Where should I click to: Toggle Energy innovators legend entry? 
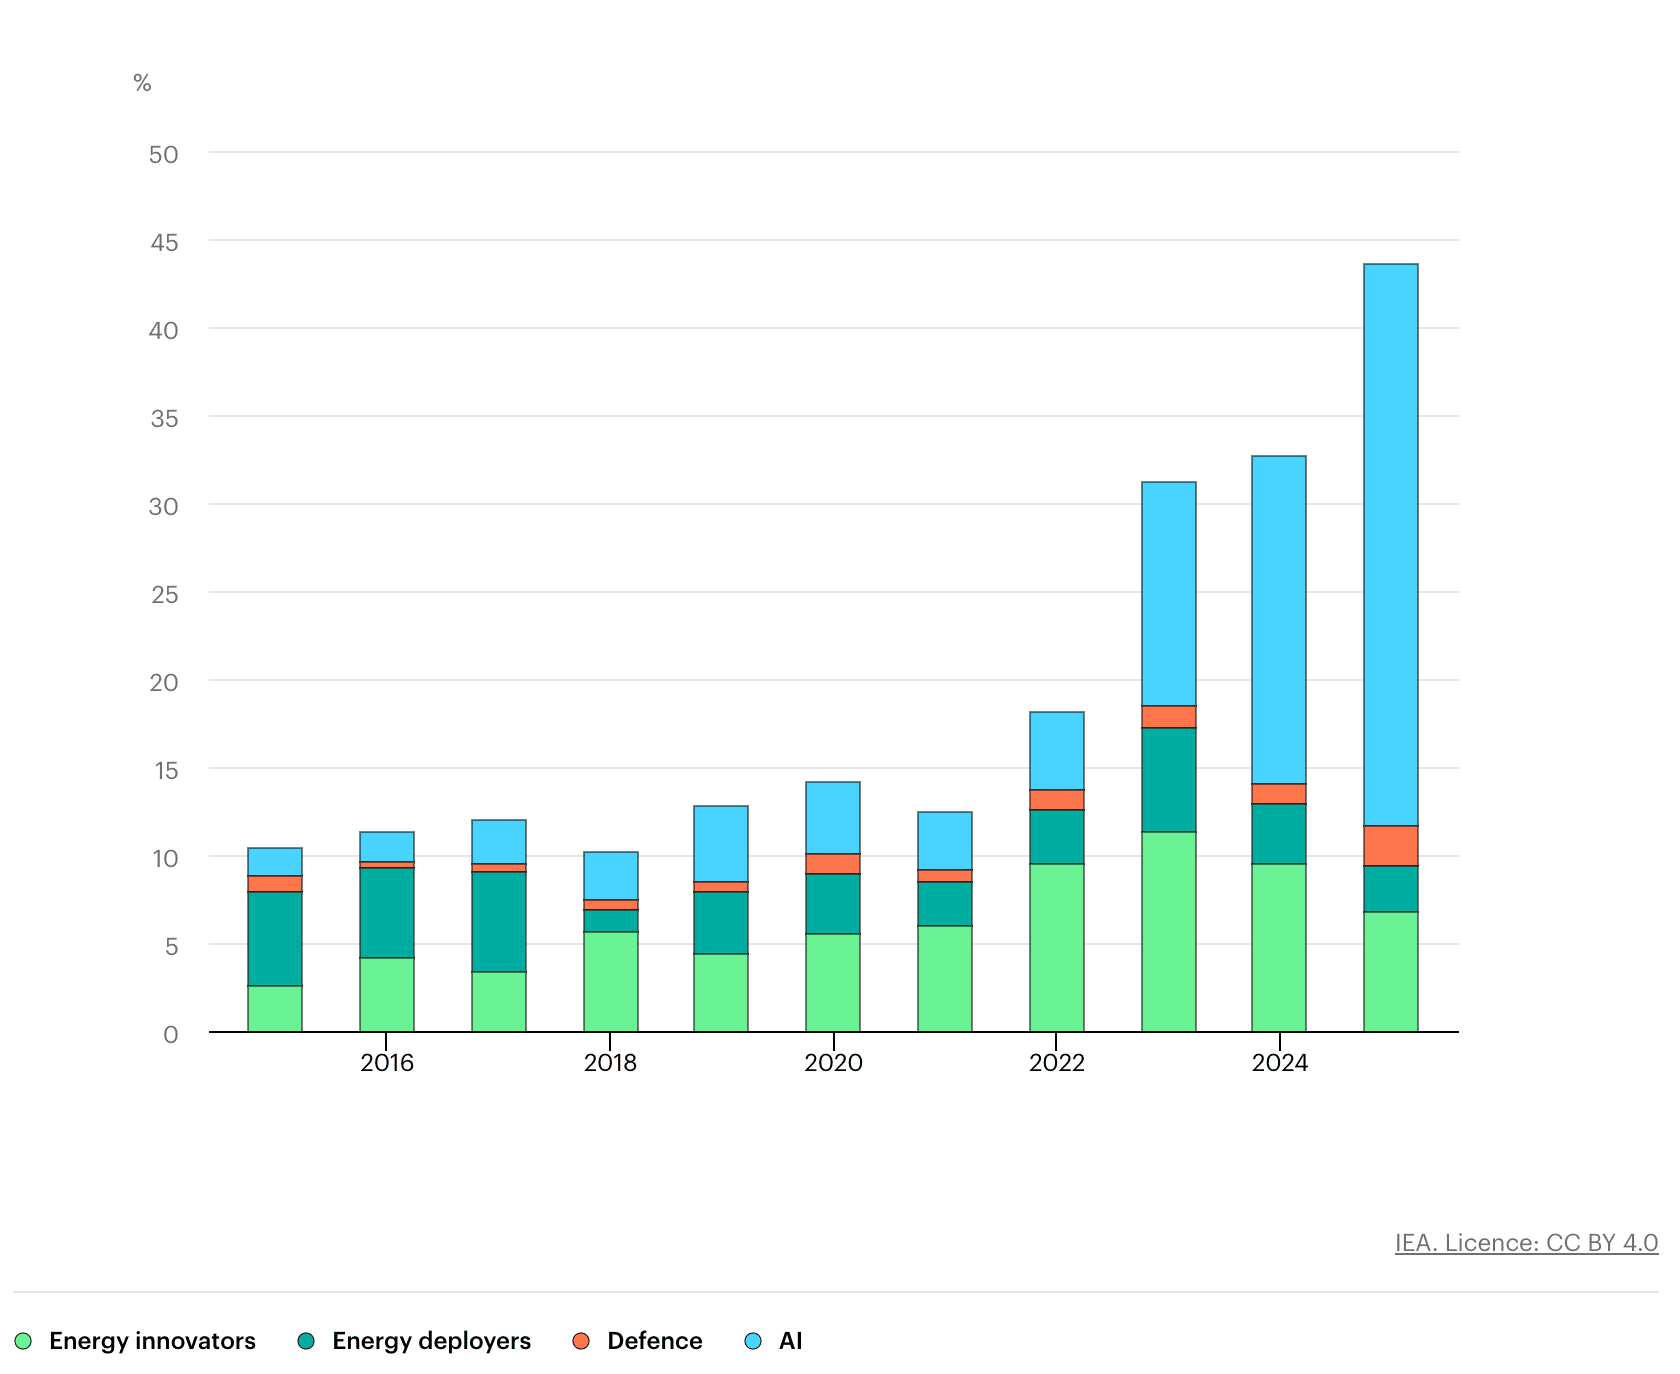coord(136,1341)
